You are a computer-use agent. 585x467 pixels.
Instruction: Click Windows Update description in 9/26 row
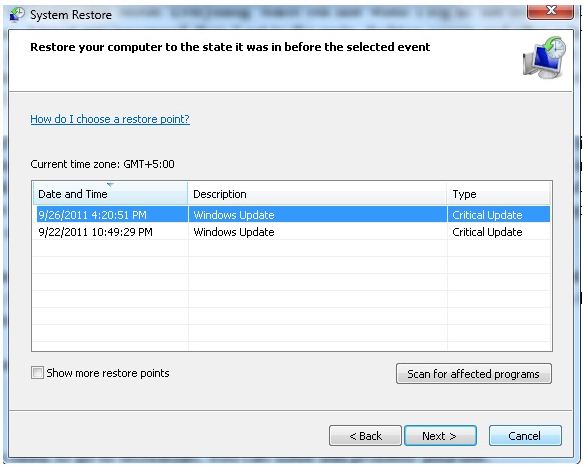point(234,215)
